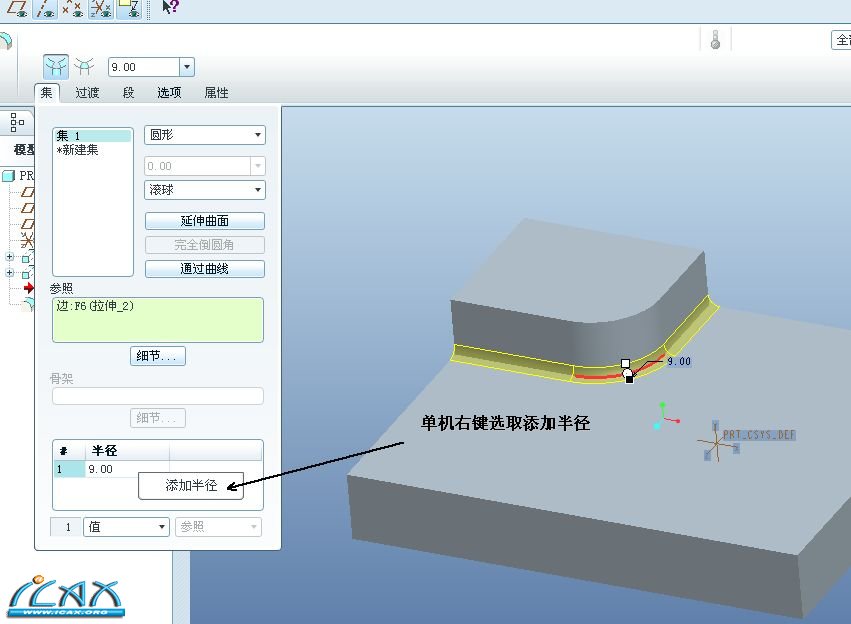851x624 pixels.
Task: Toggle datum point display
Action: 72,9
